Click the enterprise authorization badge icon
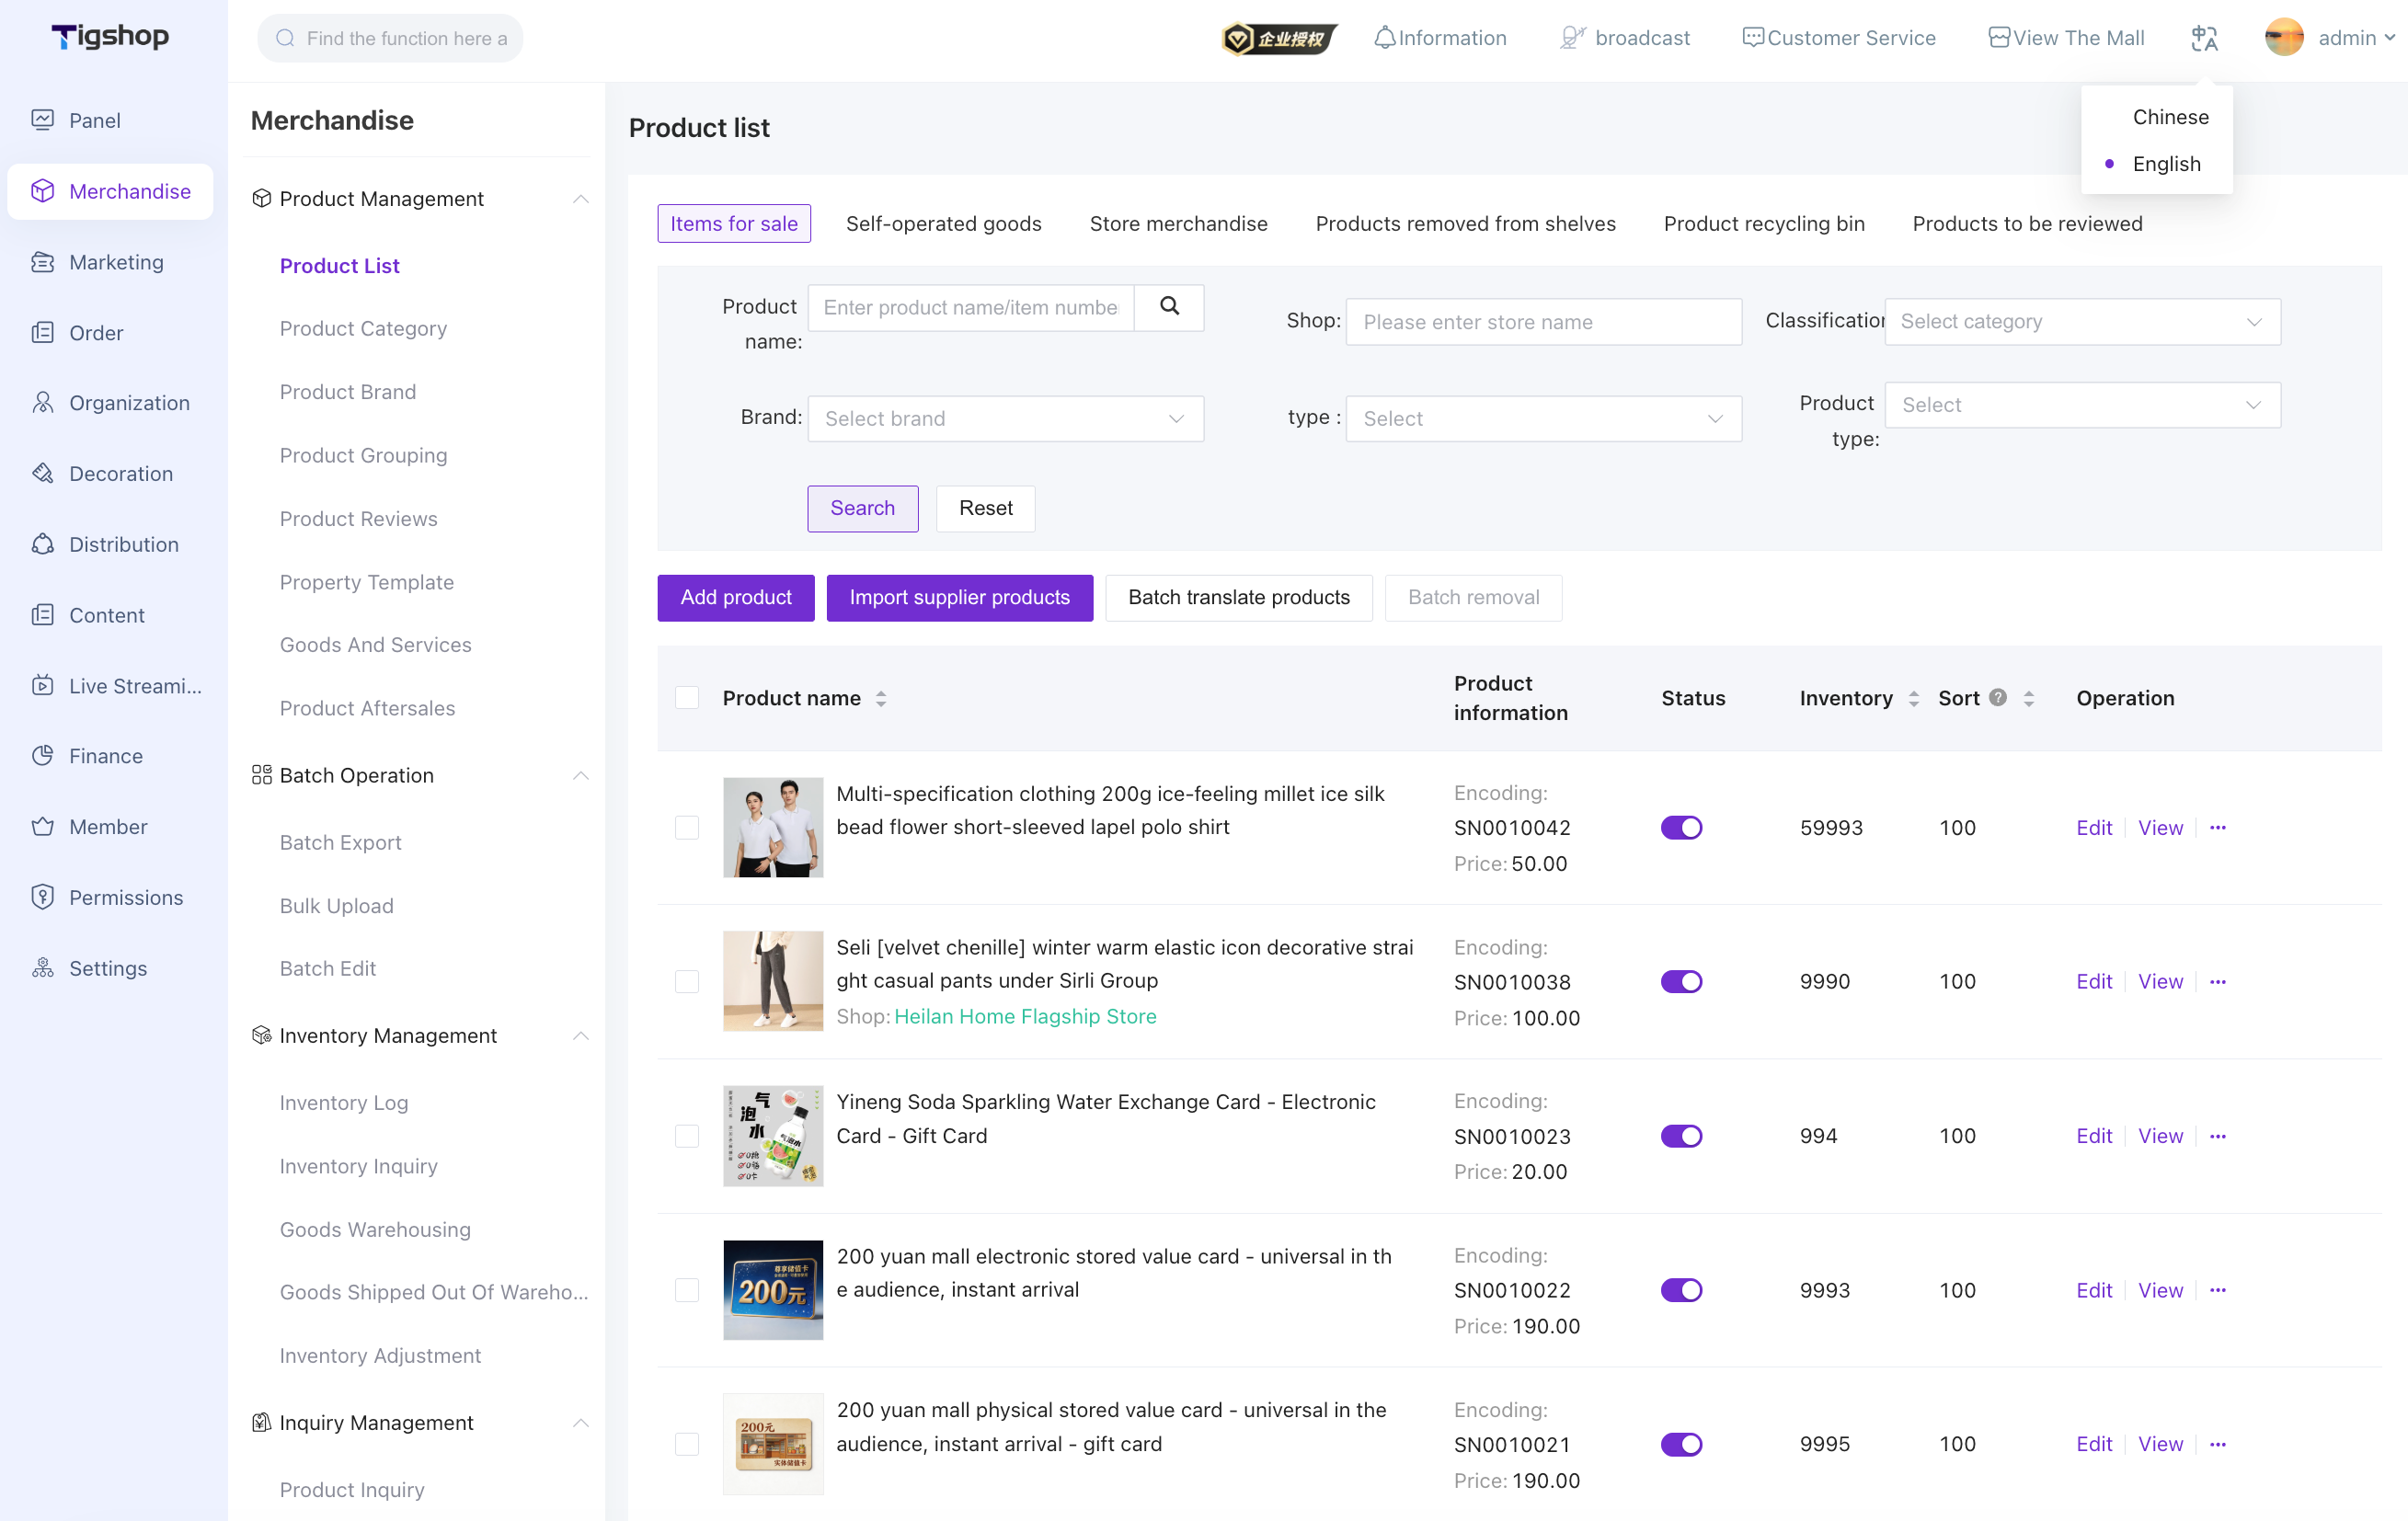Viewport: 2408px width, 1521px height. click(1279, 38)
